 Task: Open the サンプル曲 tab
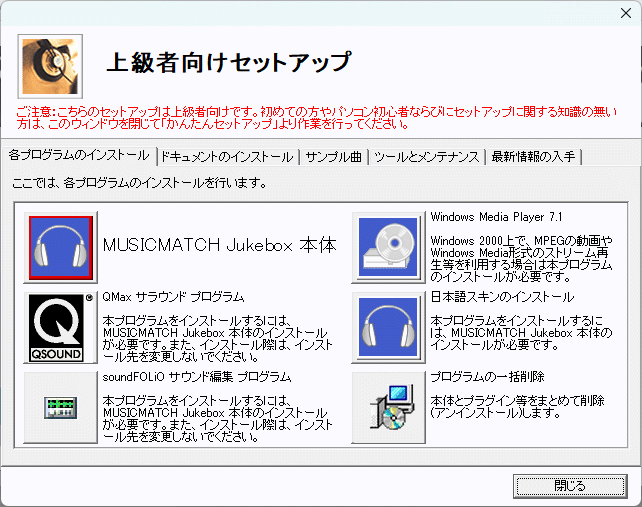point(334,157)
